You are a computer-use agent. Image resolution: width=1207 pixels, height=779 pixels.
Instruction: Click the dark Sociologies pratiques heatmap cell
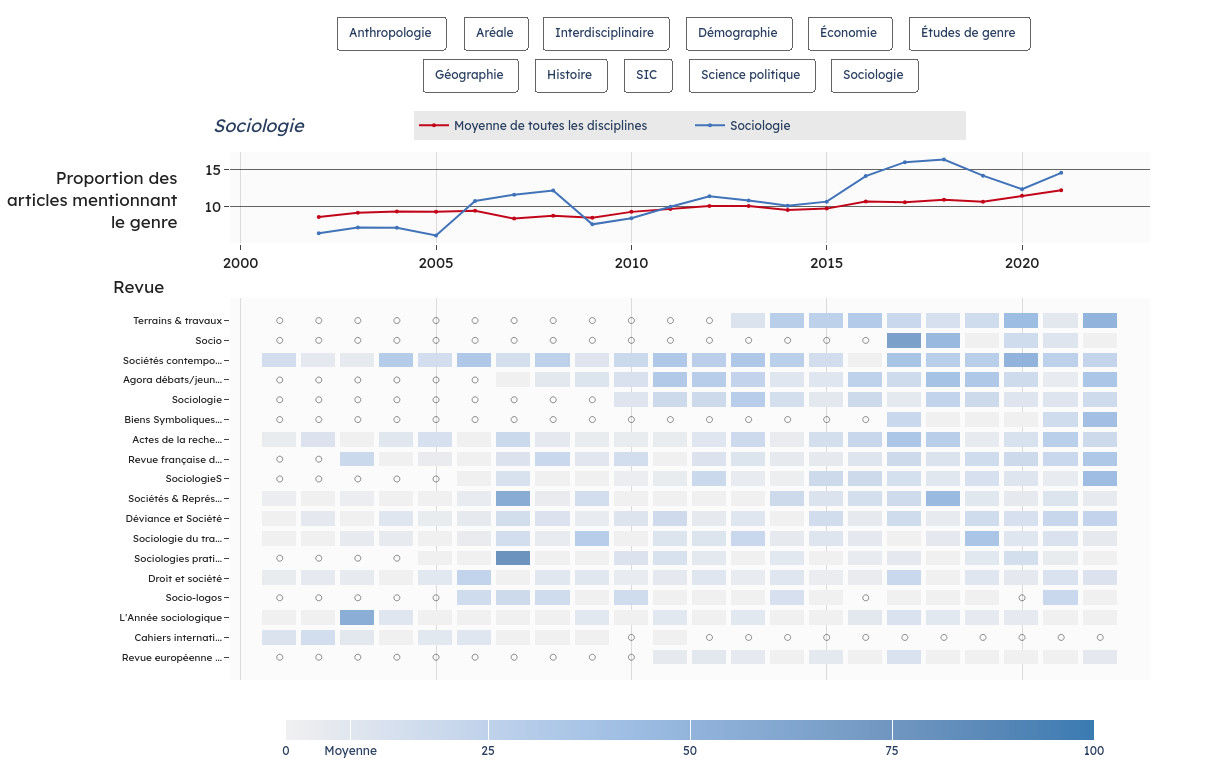[x=513, y=558]
